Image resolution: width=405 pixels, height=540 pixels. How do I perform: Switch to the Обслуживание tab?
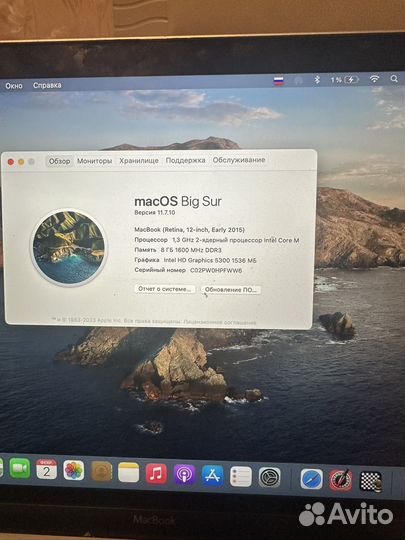tap(239, 160)
